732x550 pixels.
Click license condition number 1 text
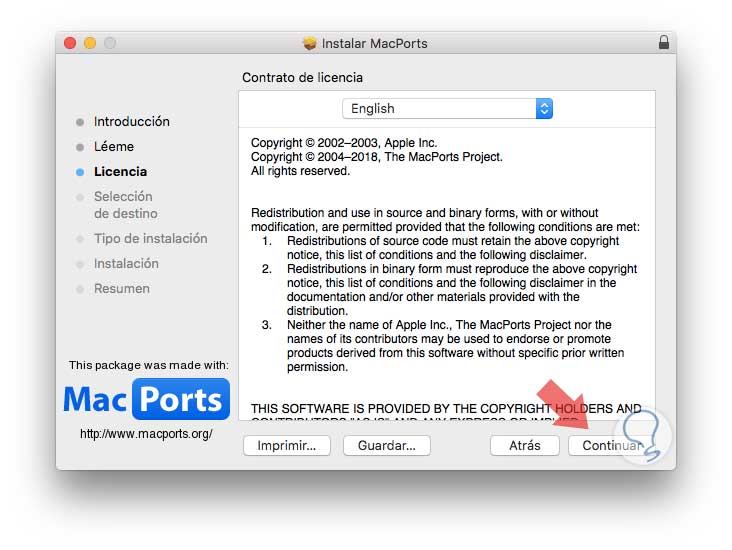[453, 248]
